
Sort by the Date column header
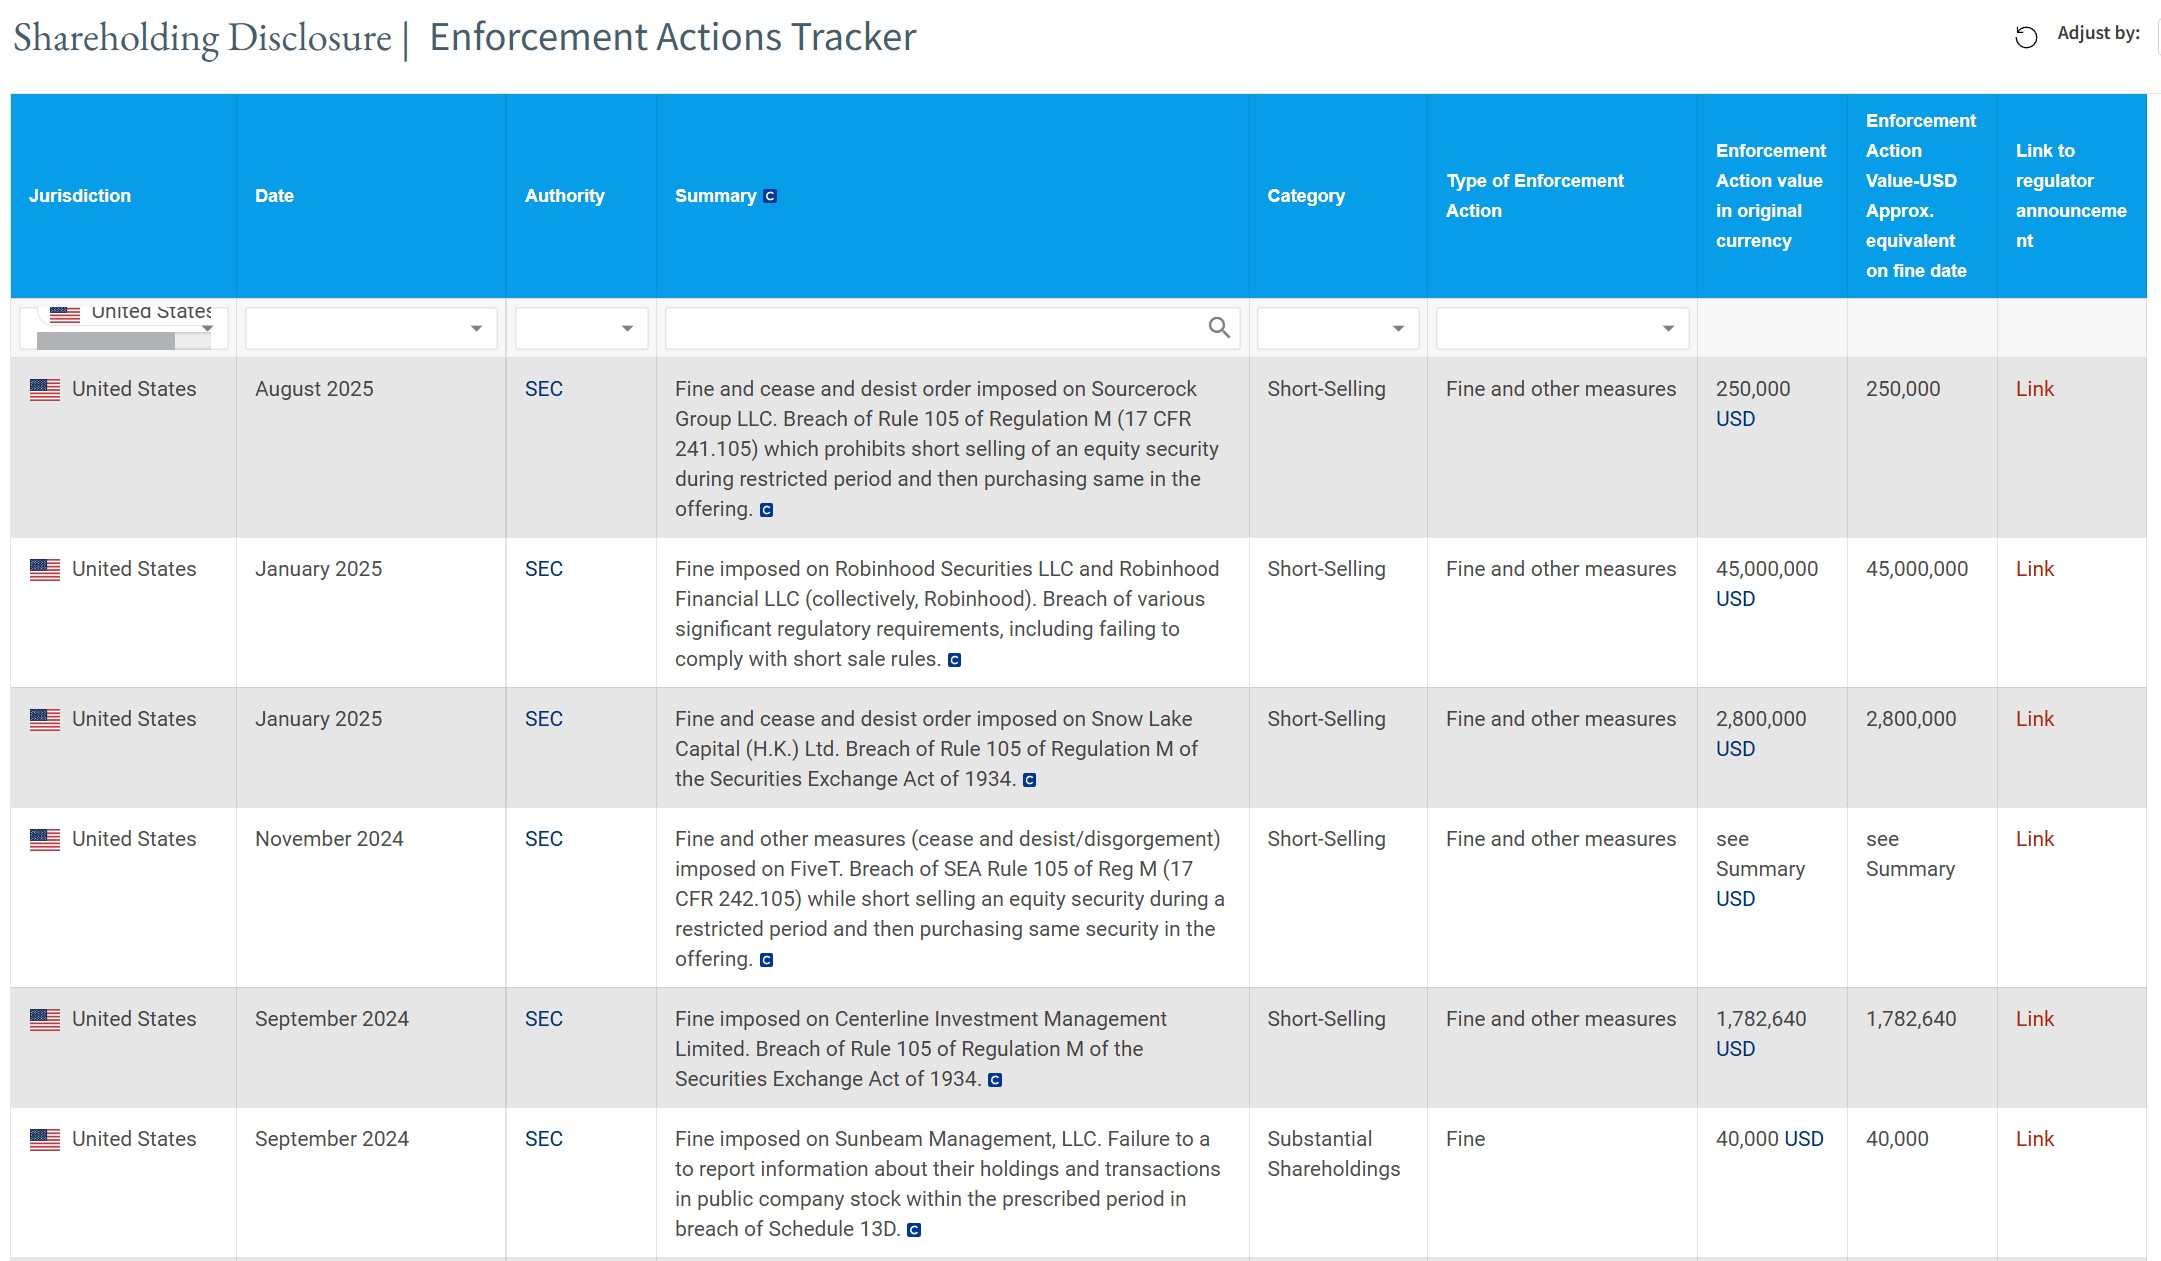coord(274,196)
